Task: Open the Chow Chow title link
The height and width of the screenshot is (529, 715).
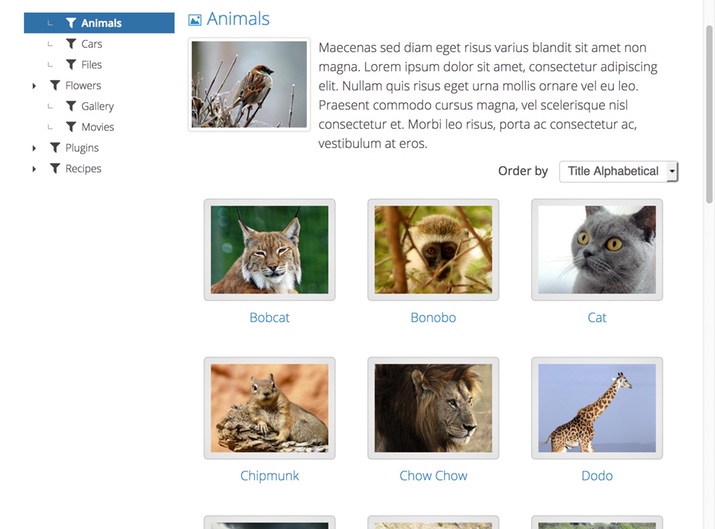Action: (433, 476)
